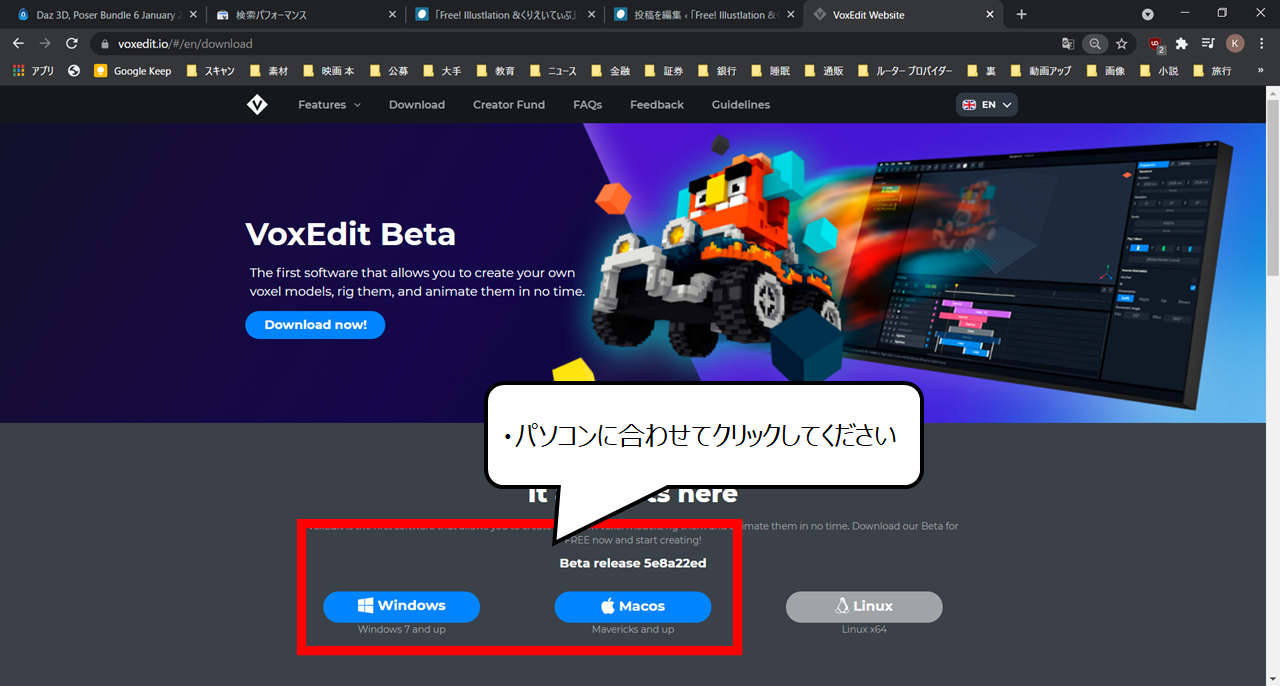Click the forward navigation arrow
Viewport: 1280px width, 686px height.
coord(45,44)
